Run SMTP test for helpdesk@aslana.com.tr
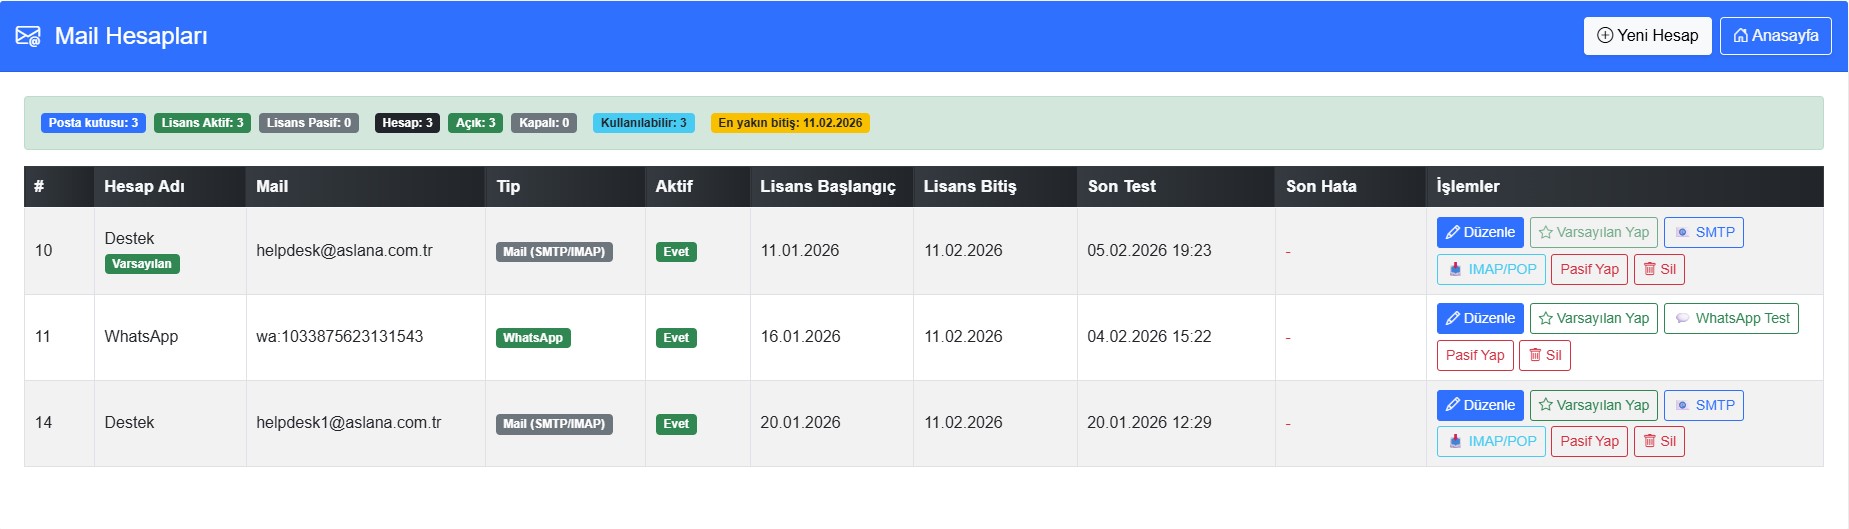Image resolution: width=1849 pixels, height=529 pixels. pyautogui.click(x=1703, y=232)
